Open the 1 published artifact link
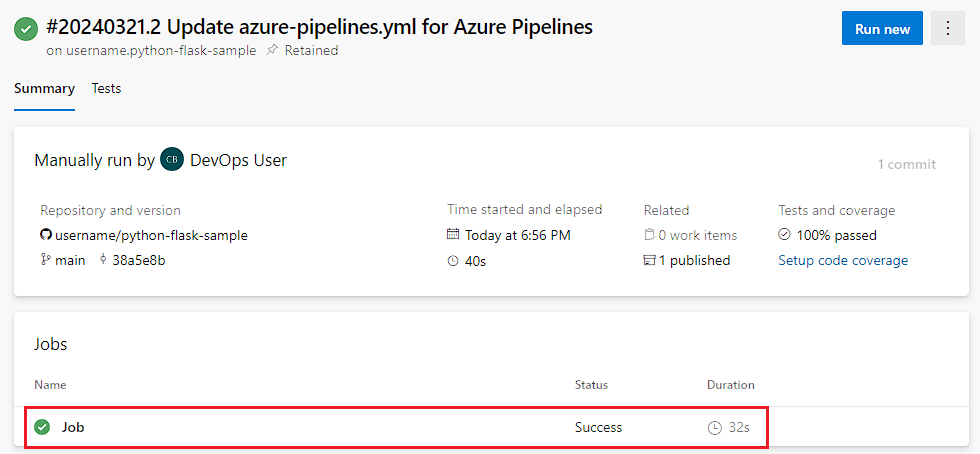This screenshot has width=980, height=454. tap(694, 261)
